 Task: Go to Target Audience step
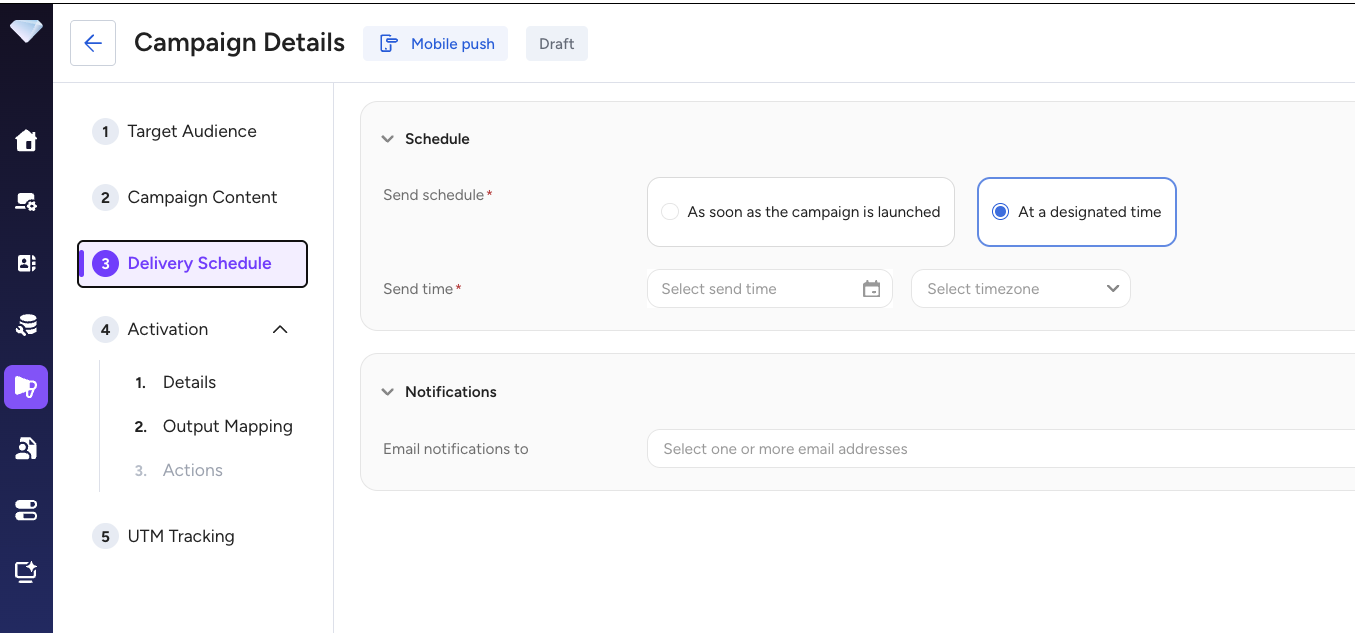pyautogui.click(x=191, y=131)
